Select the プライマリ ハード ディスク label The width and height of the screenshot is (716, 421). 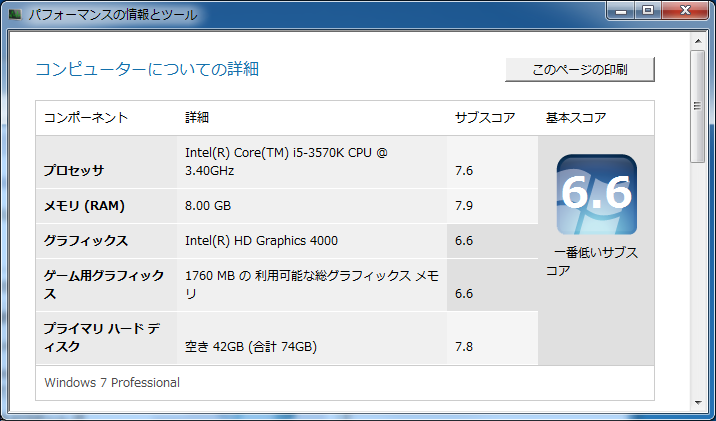coord(101,337)
